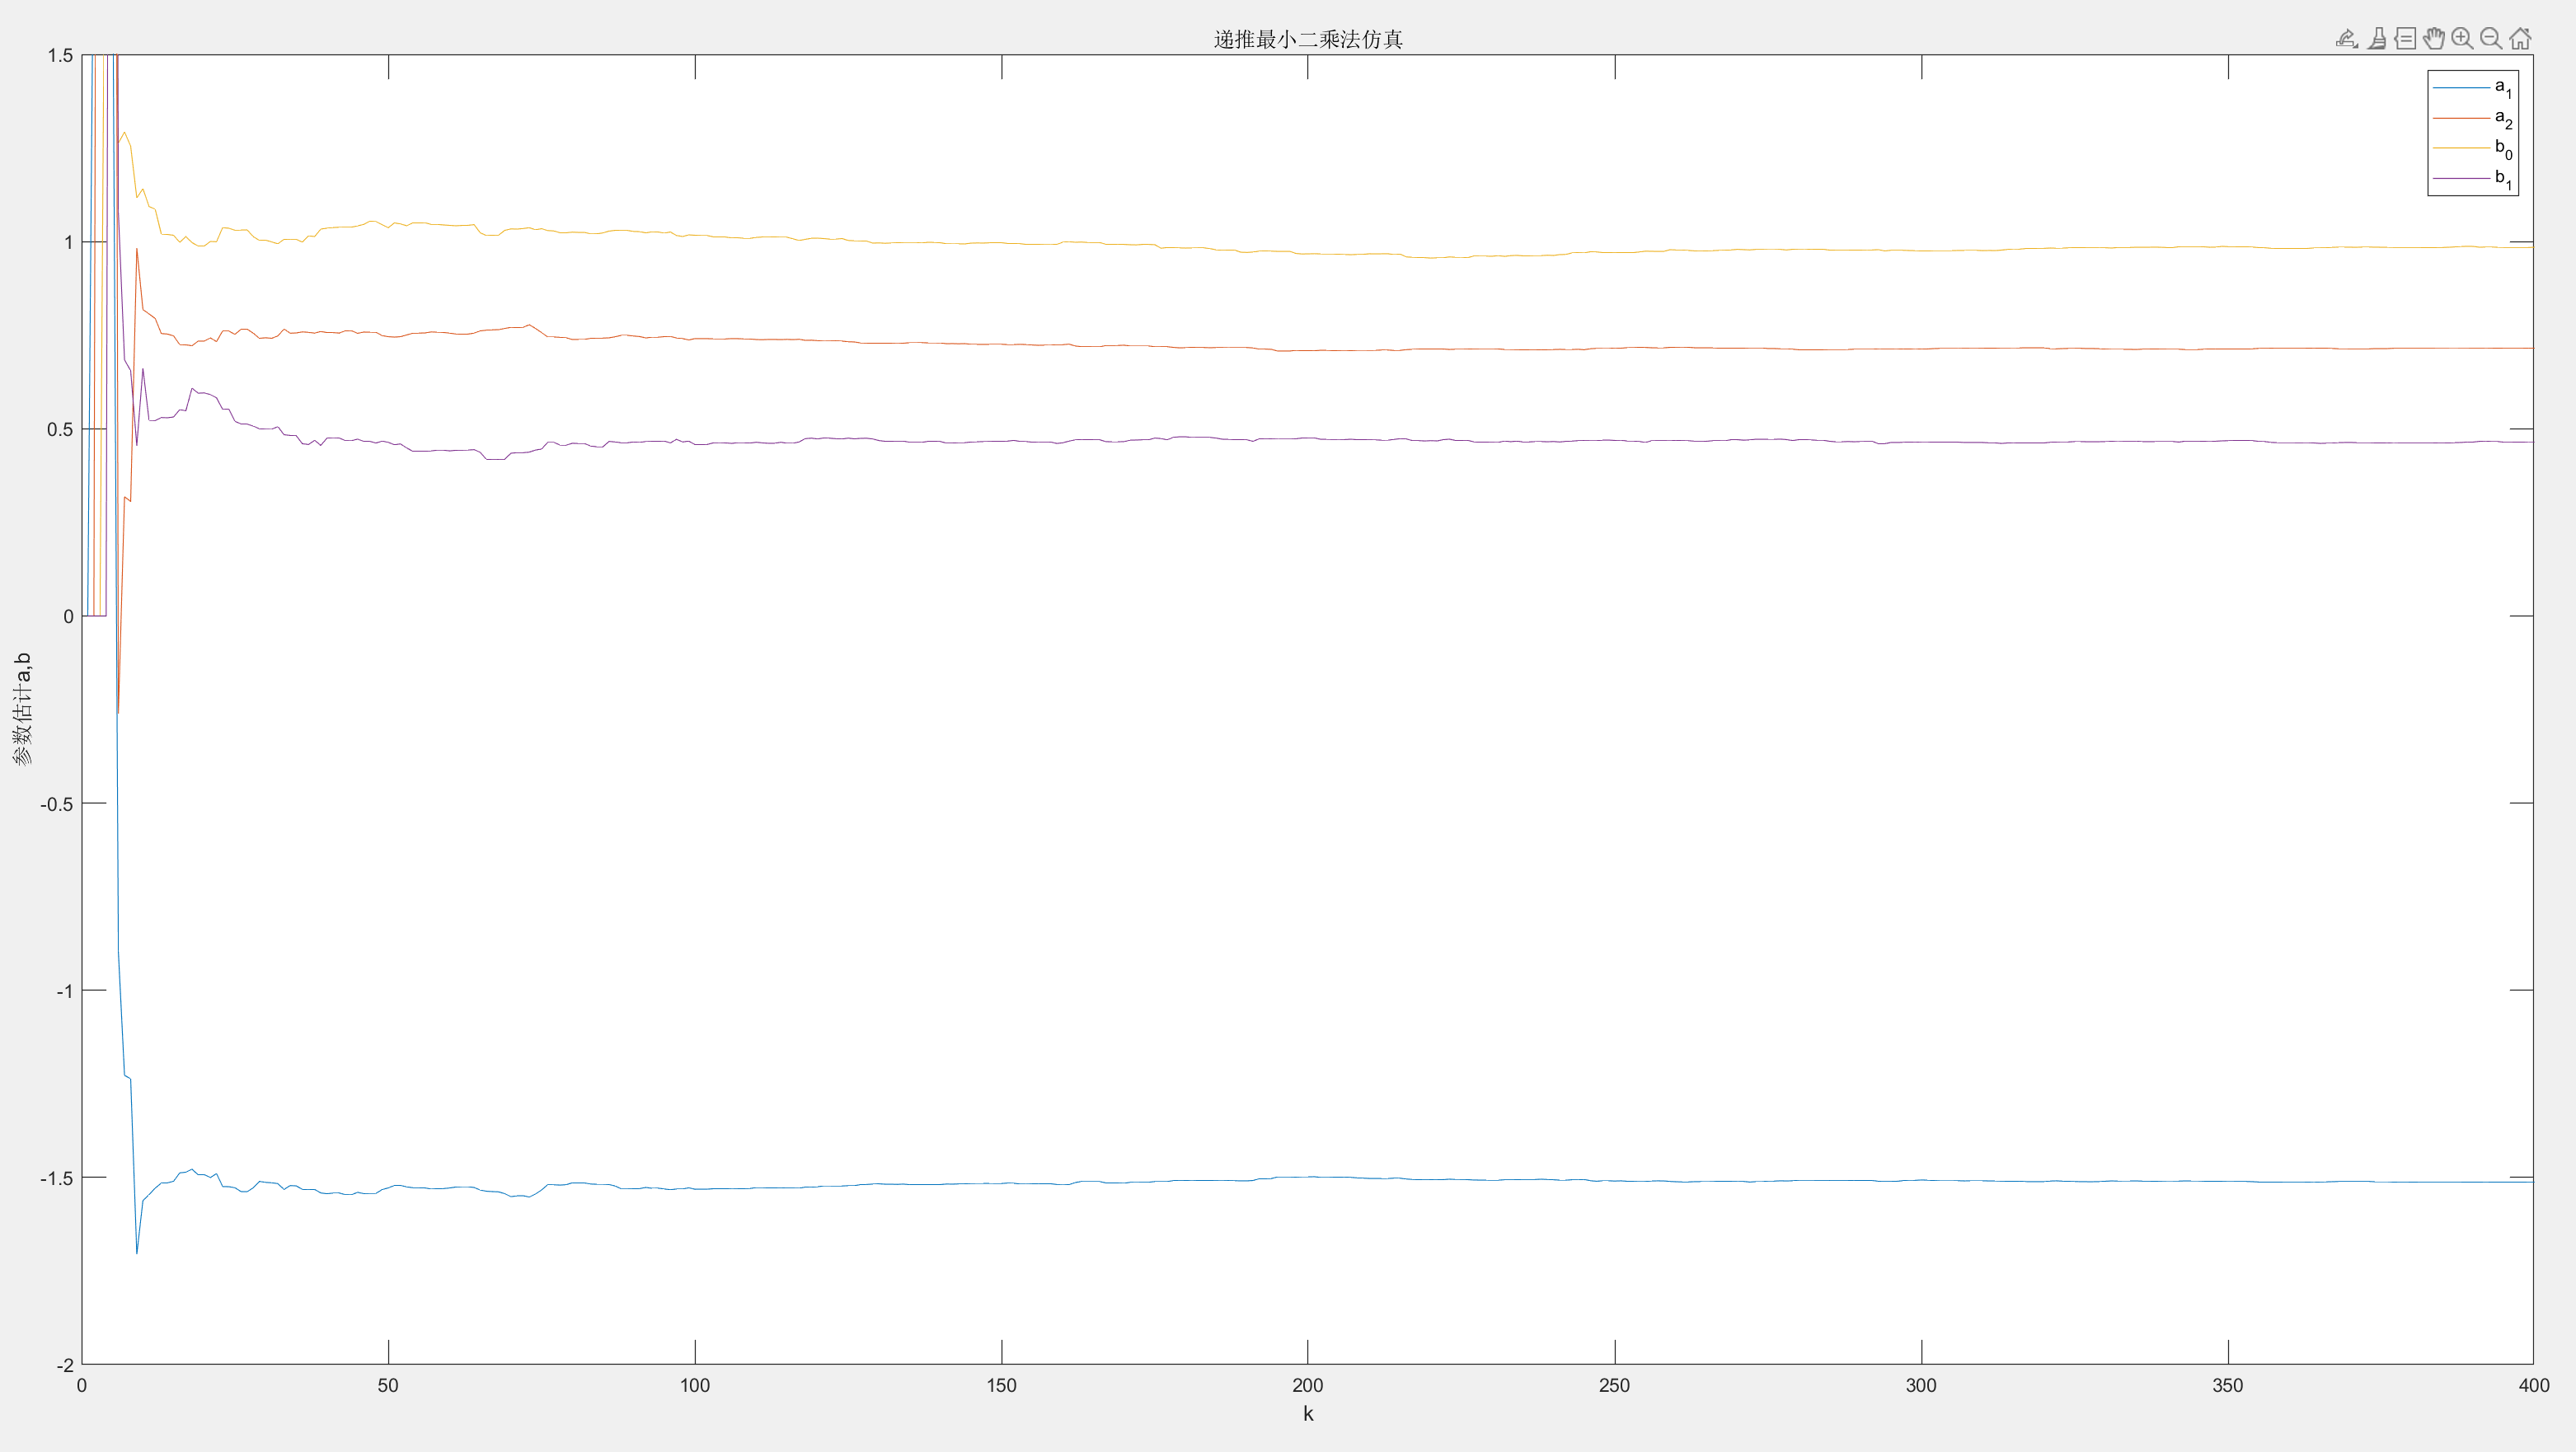Image resolution: width=2576 pixels, height=1452 pixels.
Task: Click the b1 legend entry
Action: (x=2502, y=178)
